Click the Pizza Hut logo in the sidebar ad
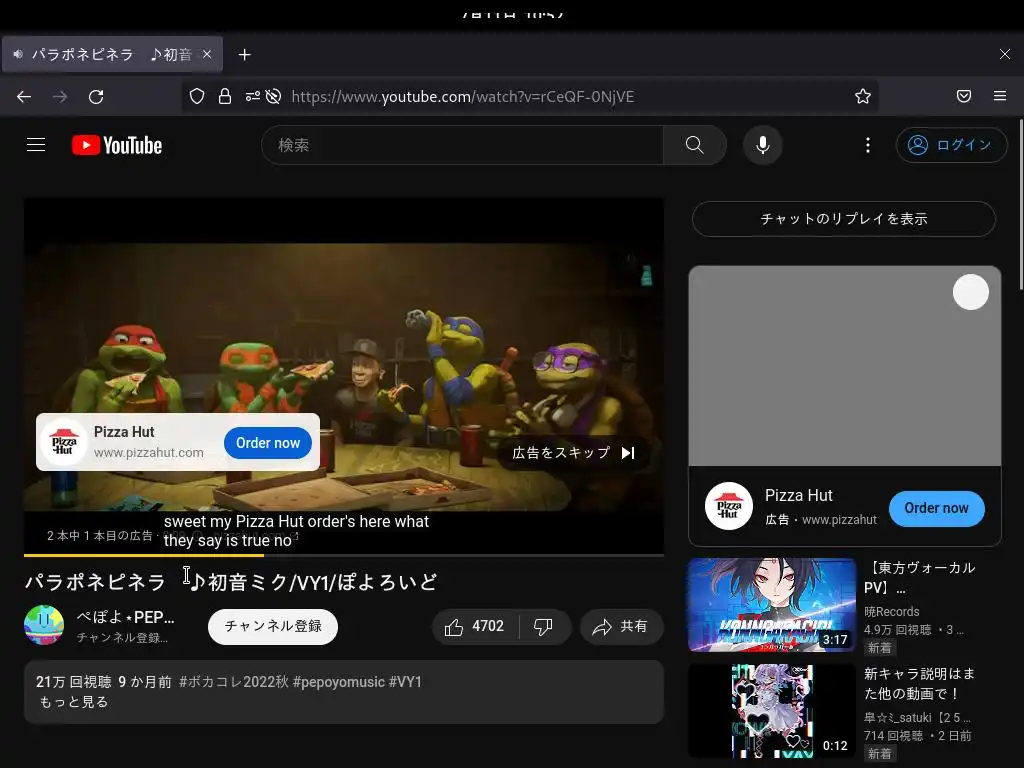This screenshot has width=1024, height=768. (729, 506)
